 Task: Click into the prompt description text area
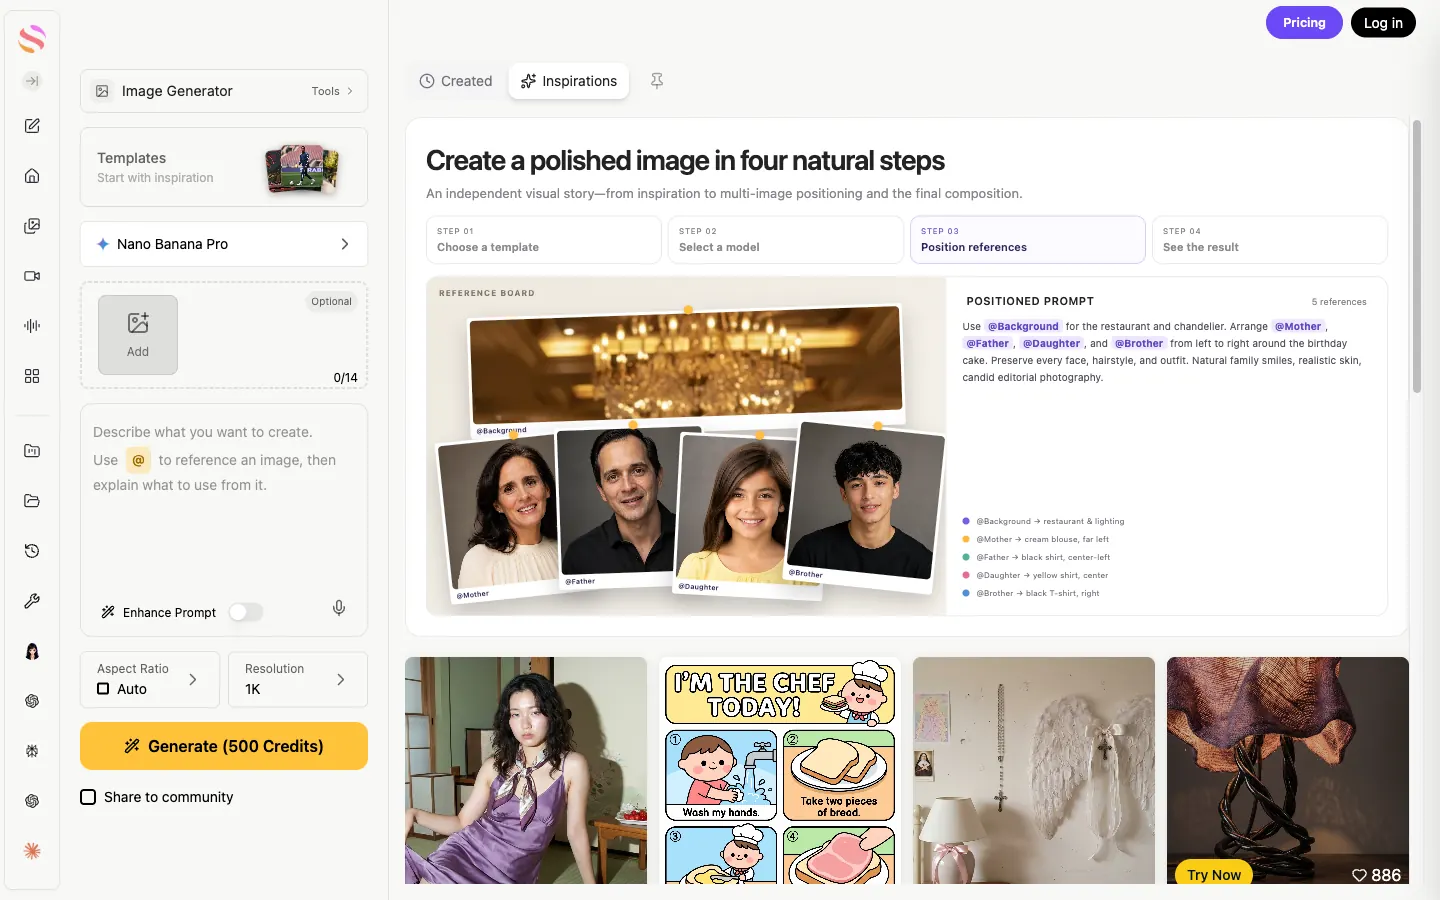point(224,500)
